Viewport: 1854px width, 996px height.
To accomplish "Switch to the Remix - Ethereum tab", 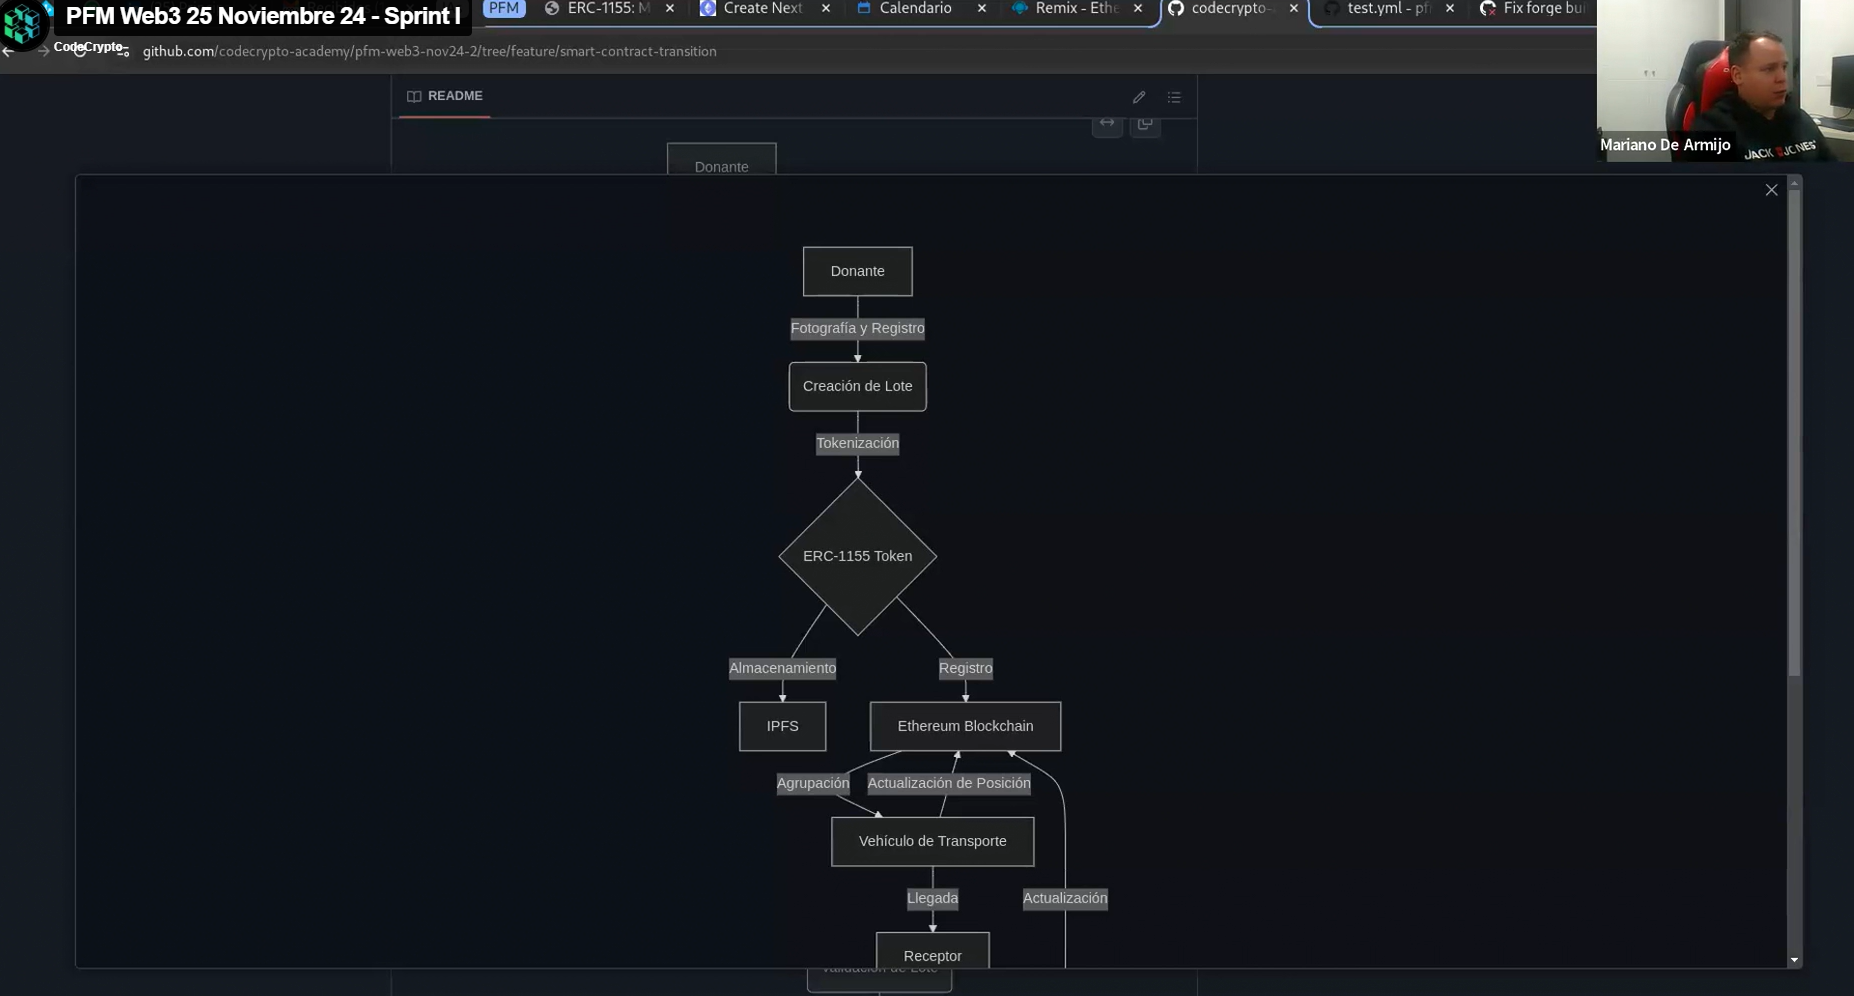I will 1076,8.
